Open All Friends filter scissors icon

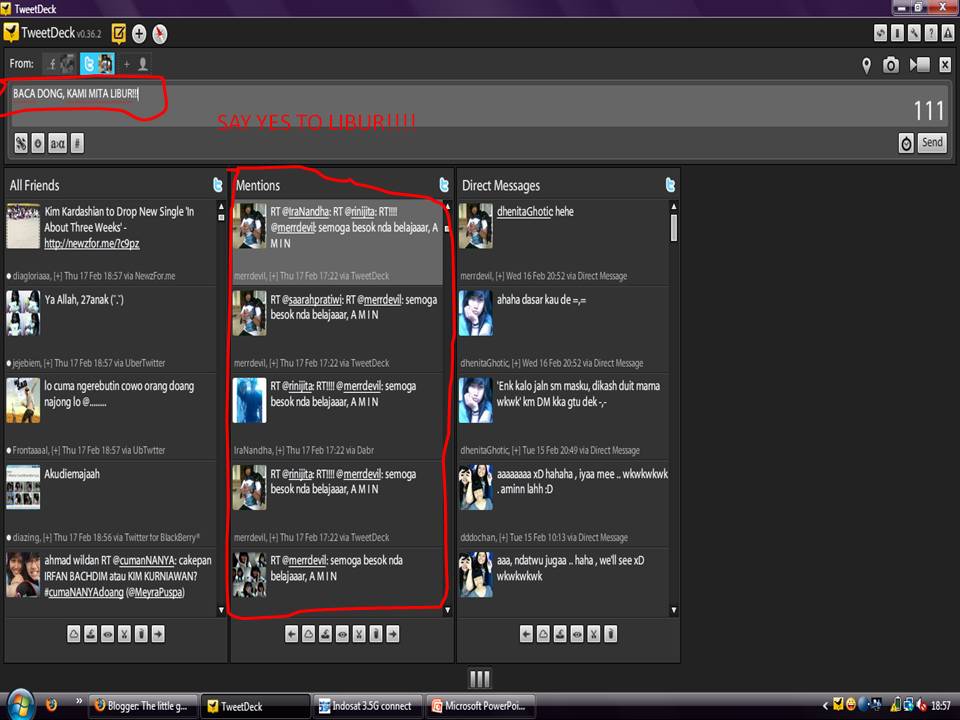124,634
